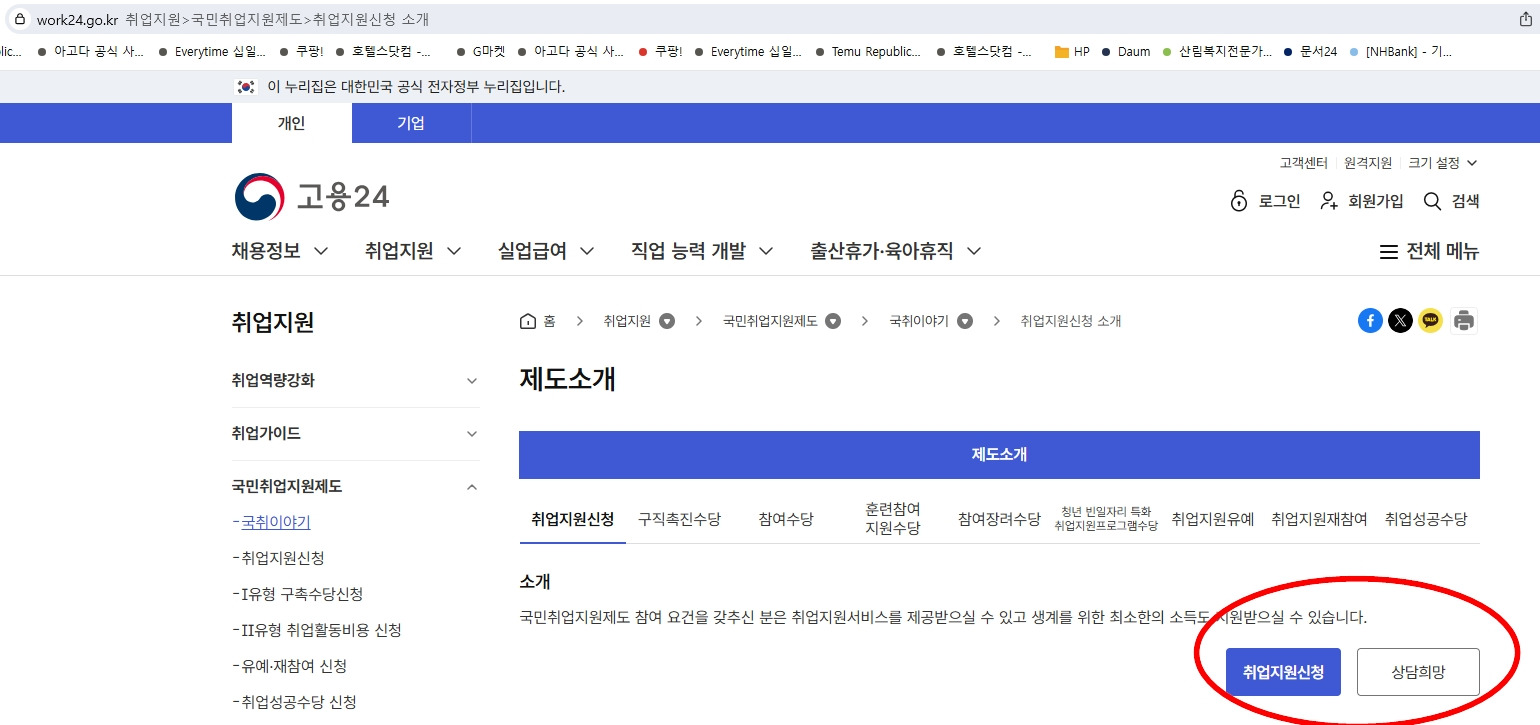The height and width of the screenshot is (725, 1540).
Task: Open the 문서24 bookmark
Action: tap(1310, 52)
